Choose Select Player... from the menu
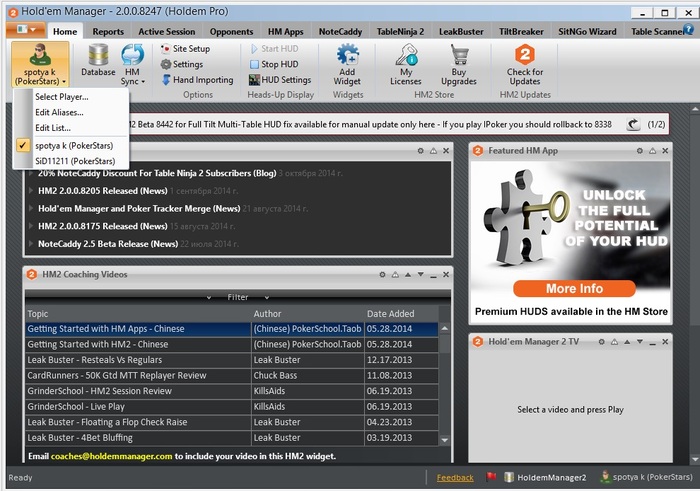 62,97
